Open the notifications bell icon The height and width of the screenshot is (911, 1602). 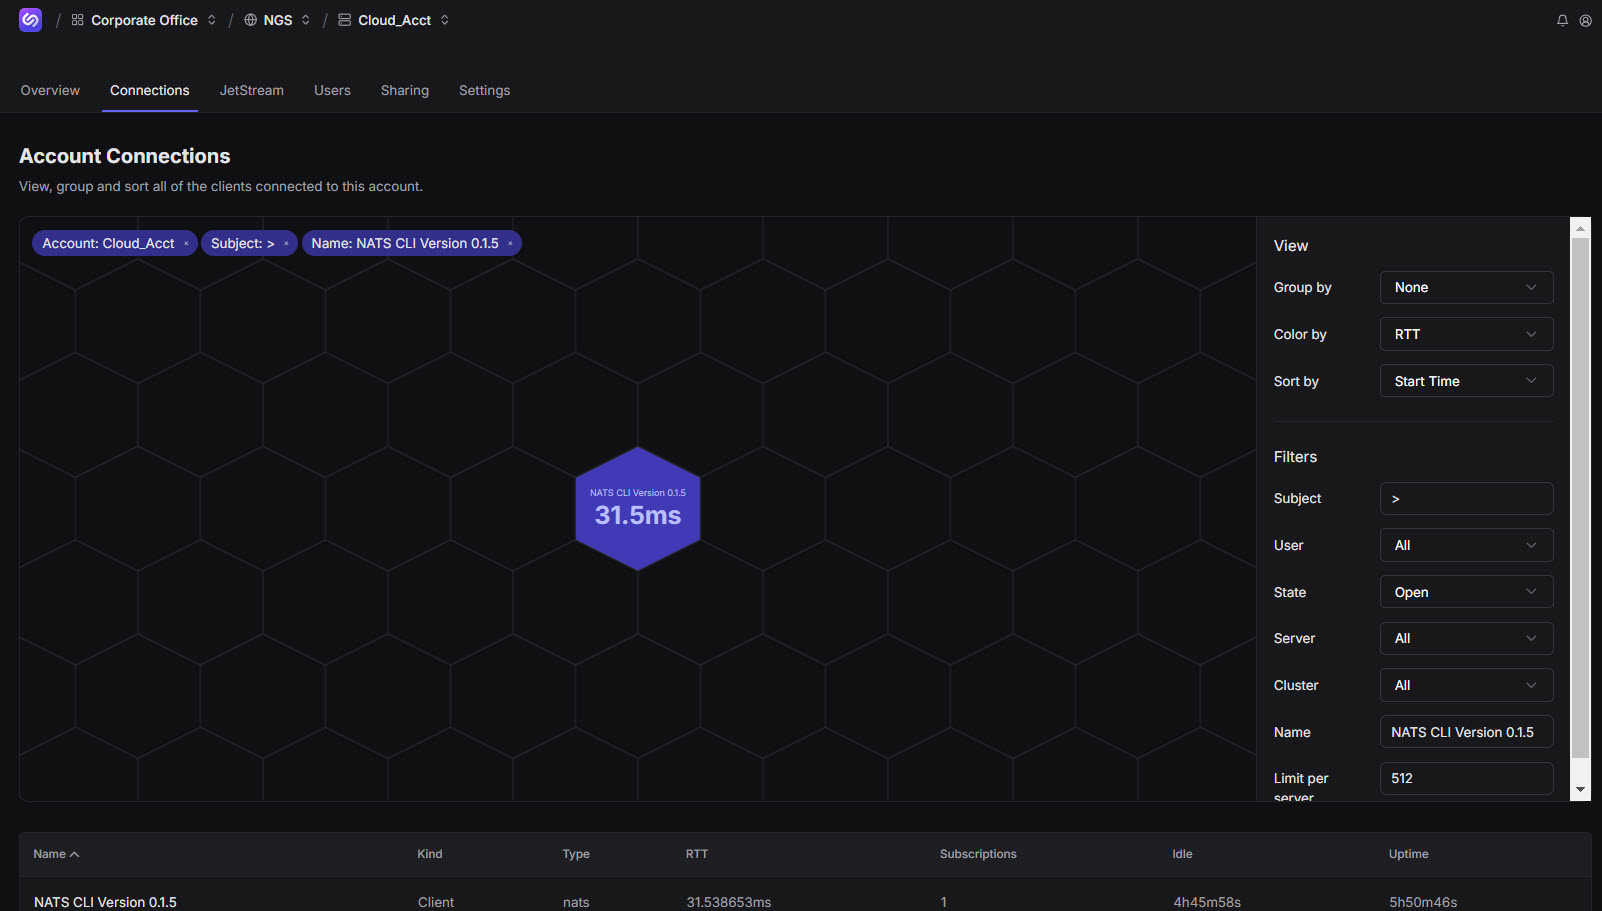point(1562,20)
